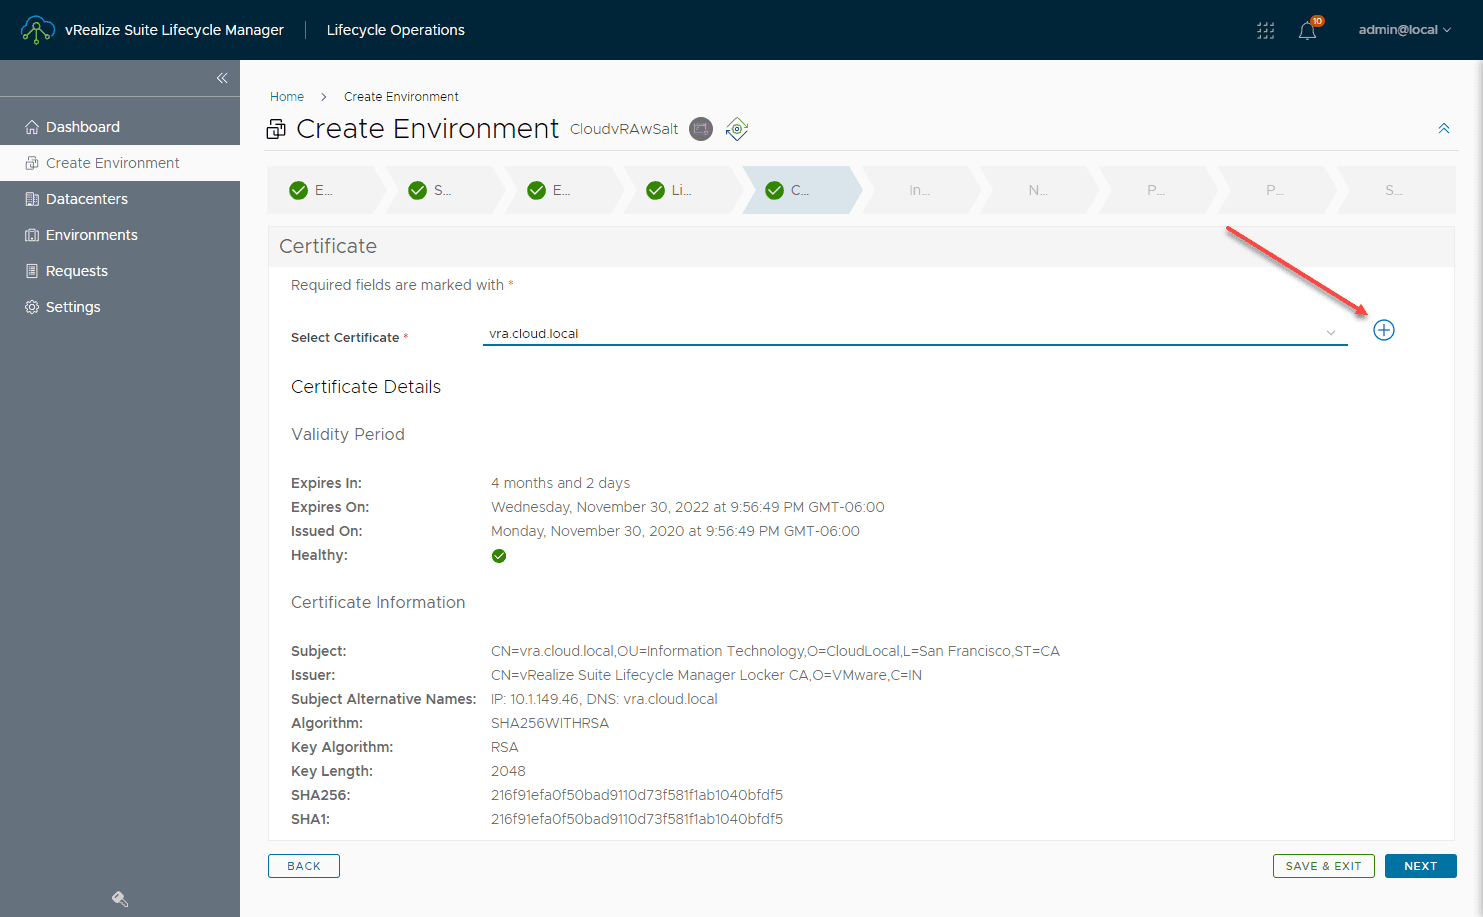The height and width of the screenshot is (917, 1483).
Task: Click the edit icon beside CloudvRAwSalt
Action: pos(700,128)
